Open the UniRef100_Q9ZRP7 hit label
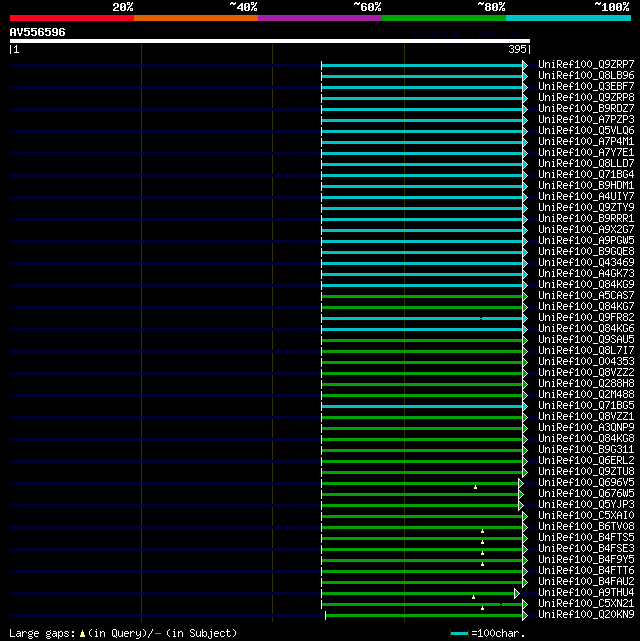640x641 pixels. (x=586, y=65)
